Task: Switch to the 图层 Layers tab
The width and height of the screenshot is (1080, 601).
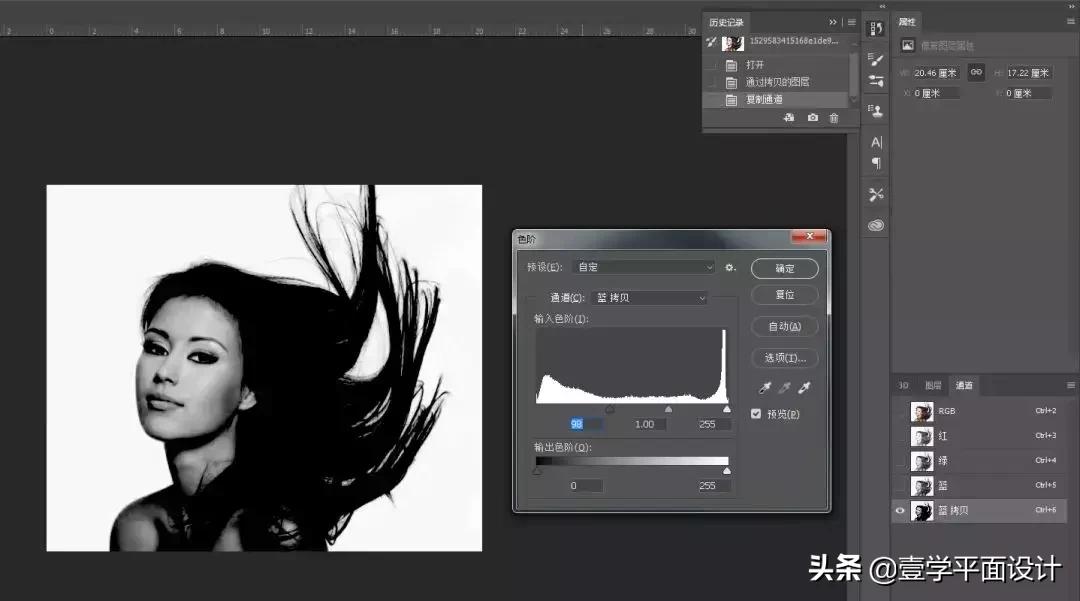Action: (932, 385)
